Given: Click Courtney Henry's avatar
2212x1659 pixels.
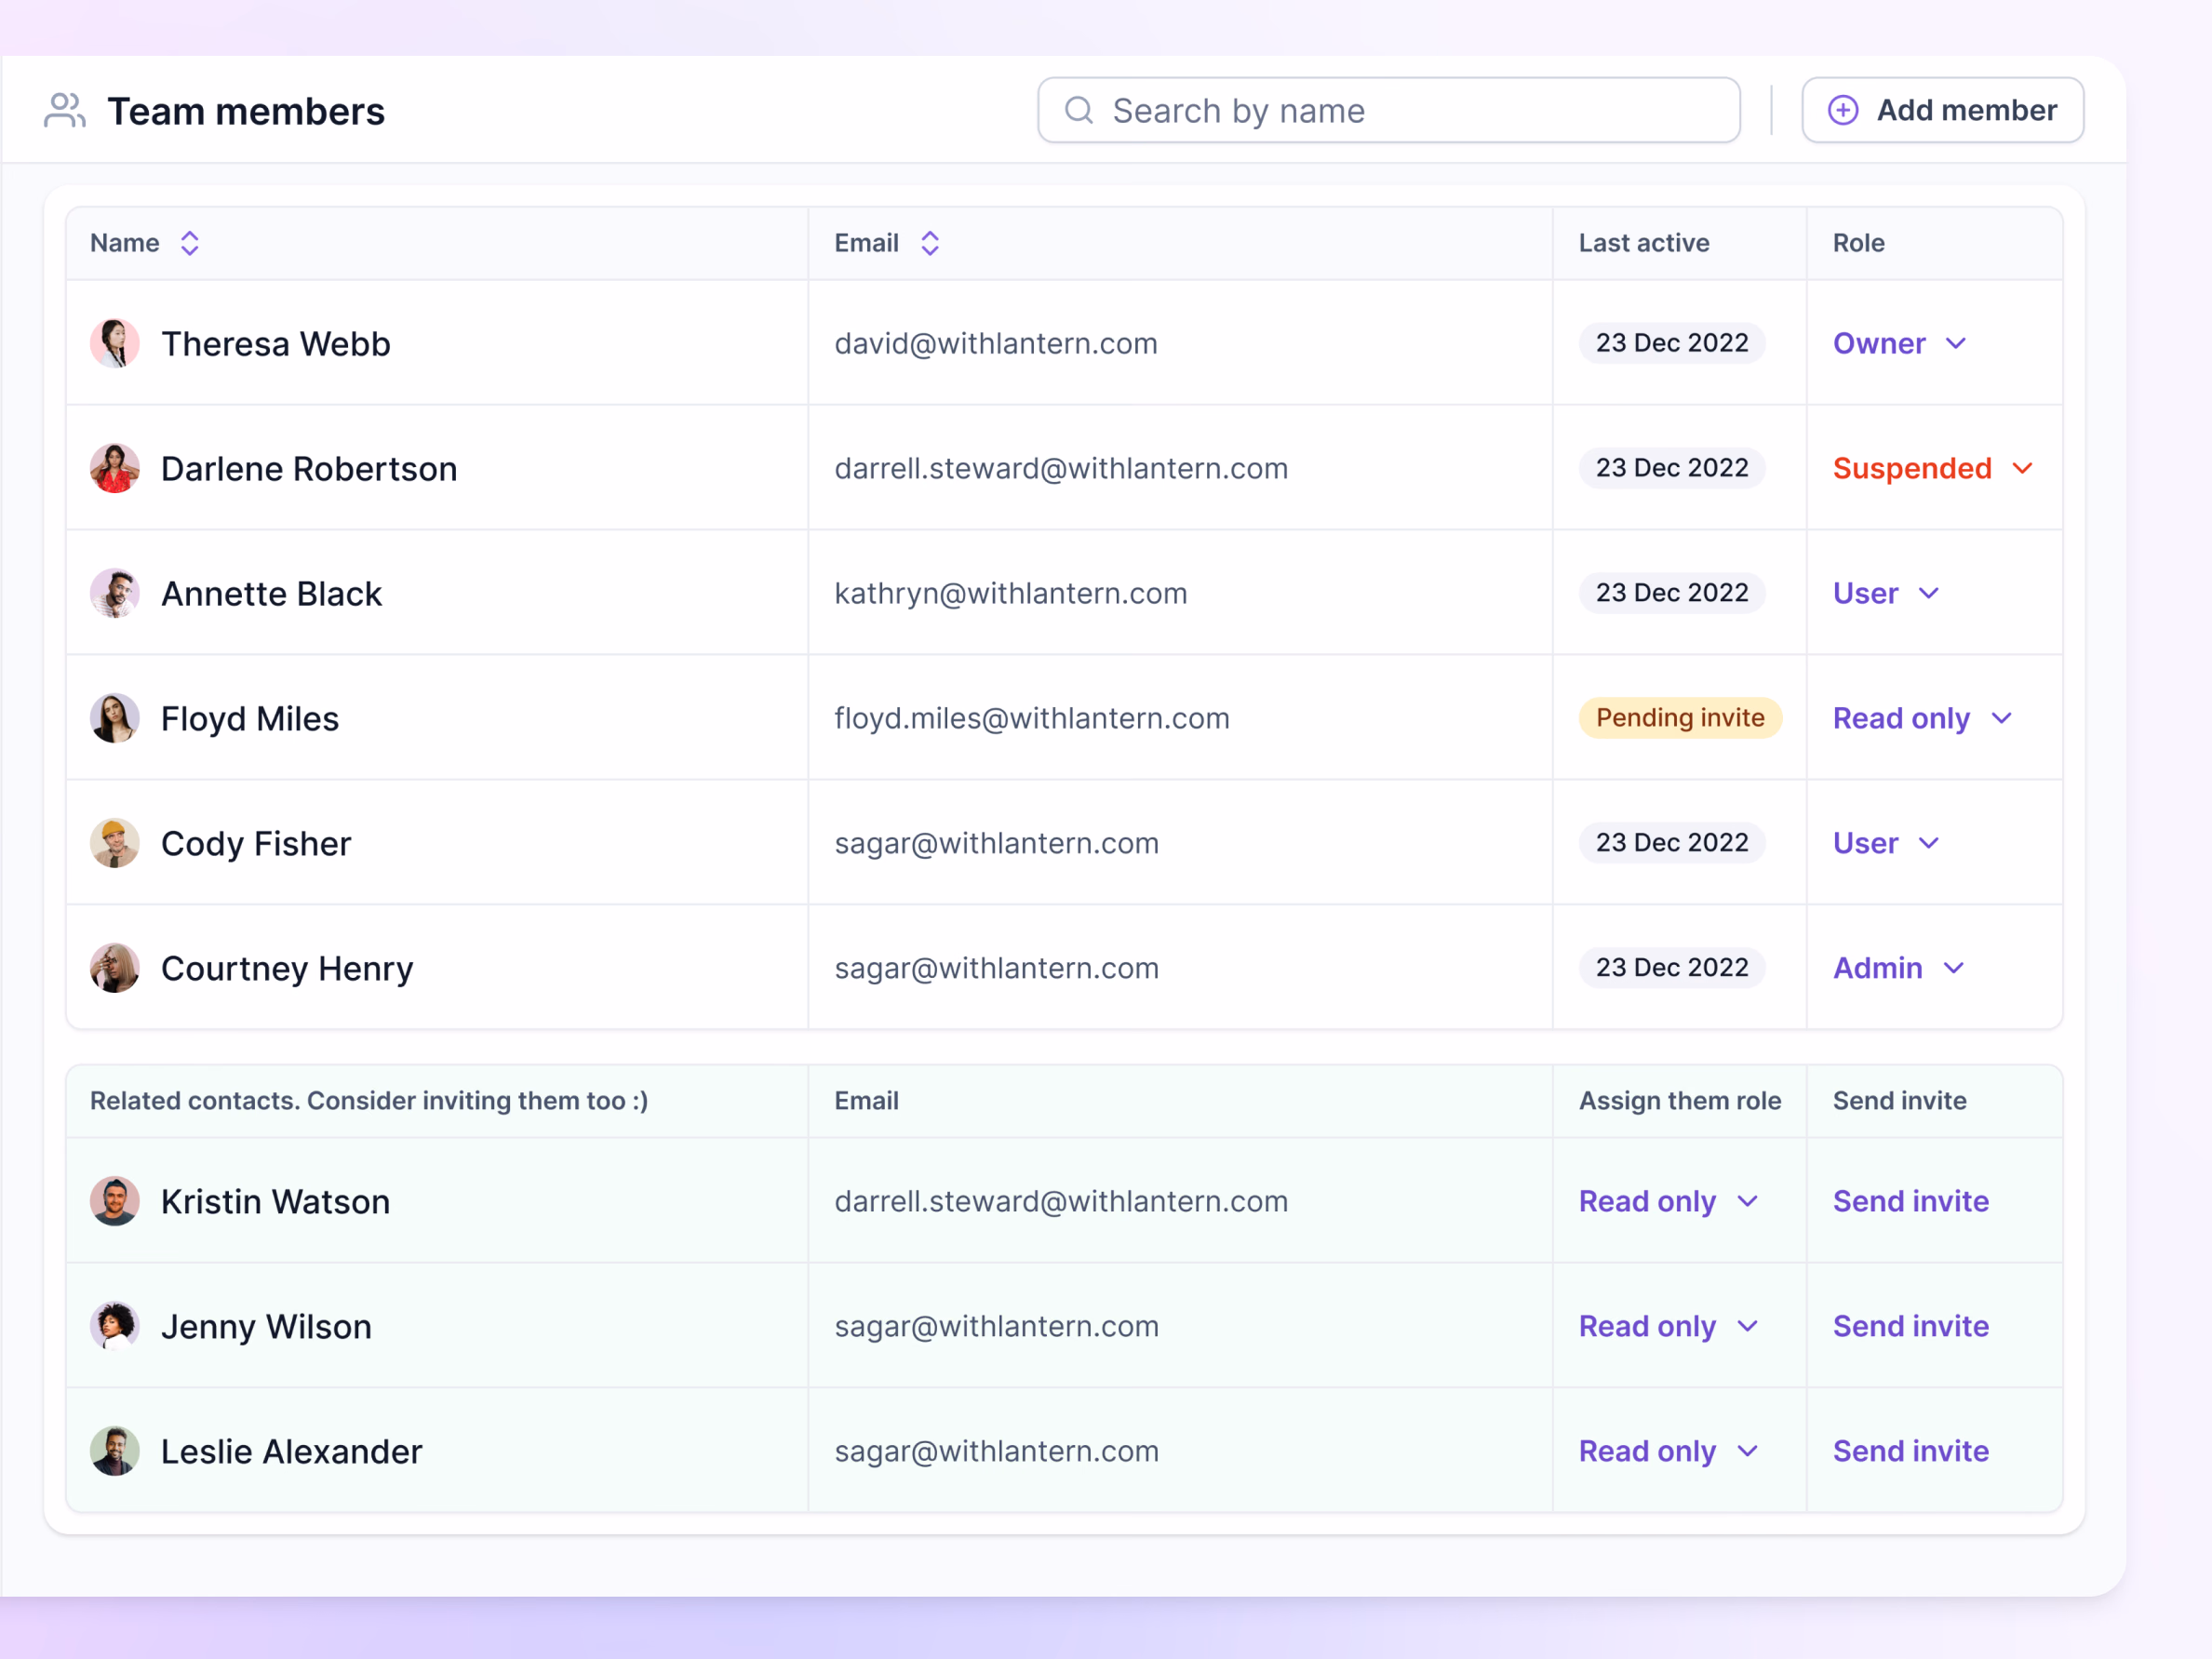Looking at the screenshot, I should tap(115, 968).
